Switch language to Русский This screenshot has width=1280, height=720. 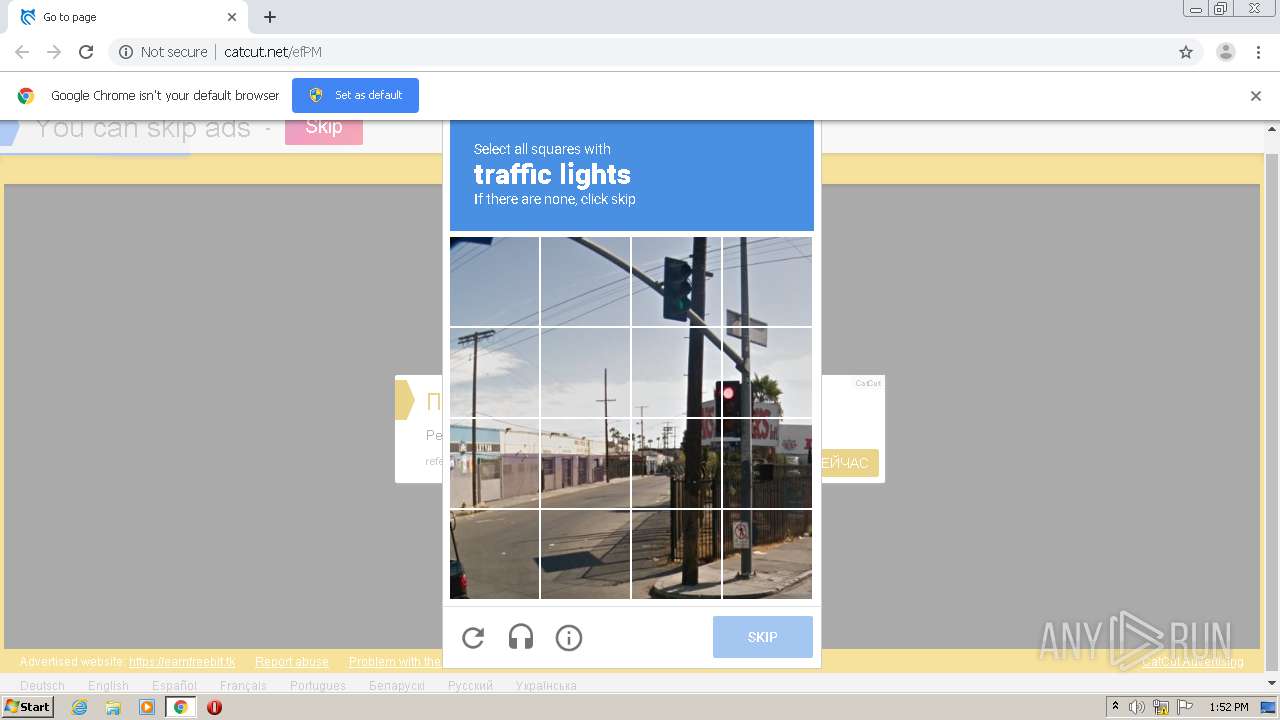point(470,686)
